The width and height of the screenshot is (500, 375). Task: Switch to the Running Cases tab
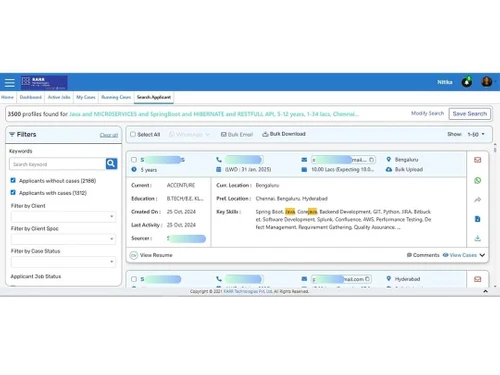(x=116, y=97)
